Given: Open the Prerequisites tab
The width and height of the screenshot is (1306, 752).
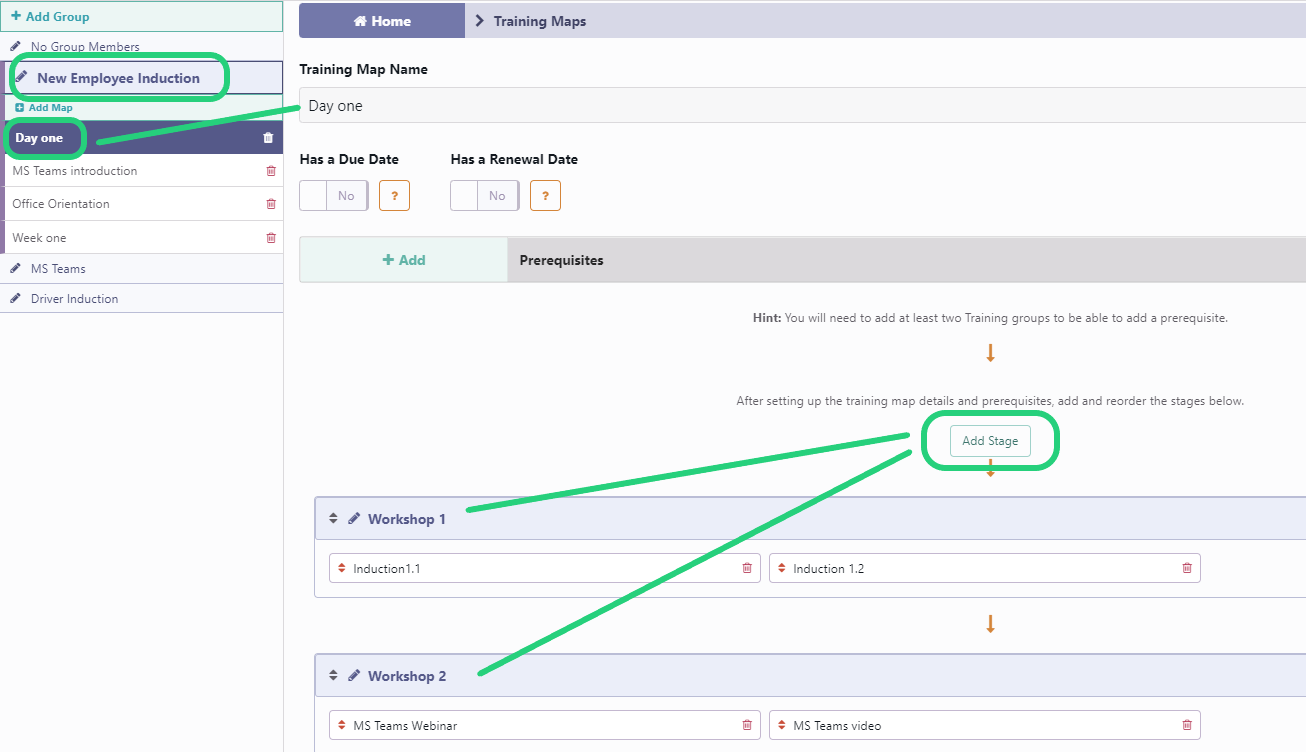Looking at the screenshot, I should pos(561,260).
